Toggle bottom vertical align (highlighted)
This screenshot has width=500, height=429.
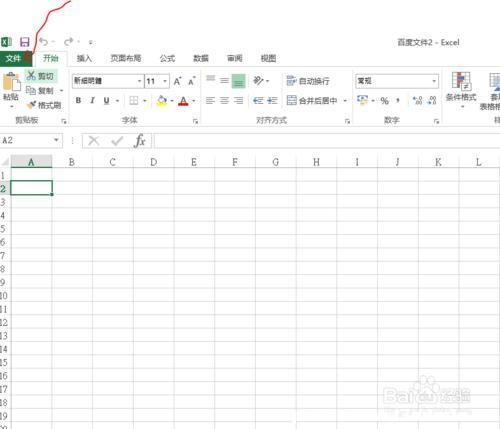pos(239,81)
